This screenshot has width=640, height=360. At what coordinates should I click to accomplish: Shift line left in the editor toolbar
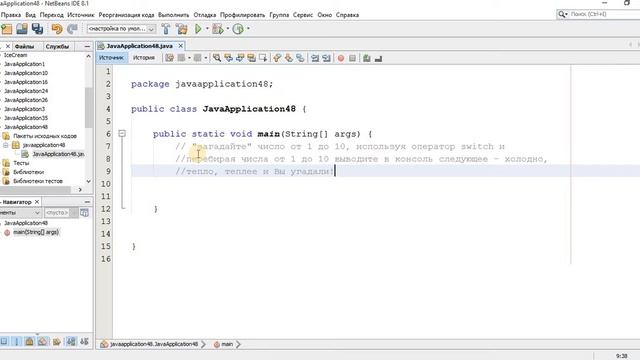(315, 58)
